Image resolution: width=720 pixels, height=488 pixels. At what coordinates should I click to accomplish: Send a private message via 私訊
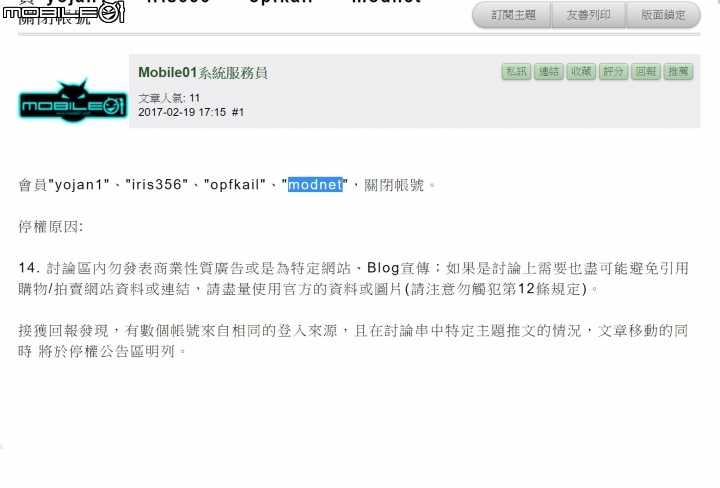[516, 72]
